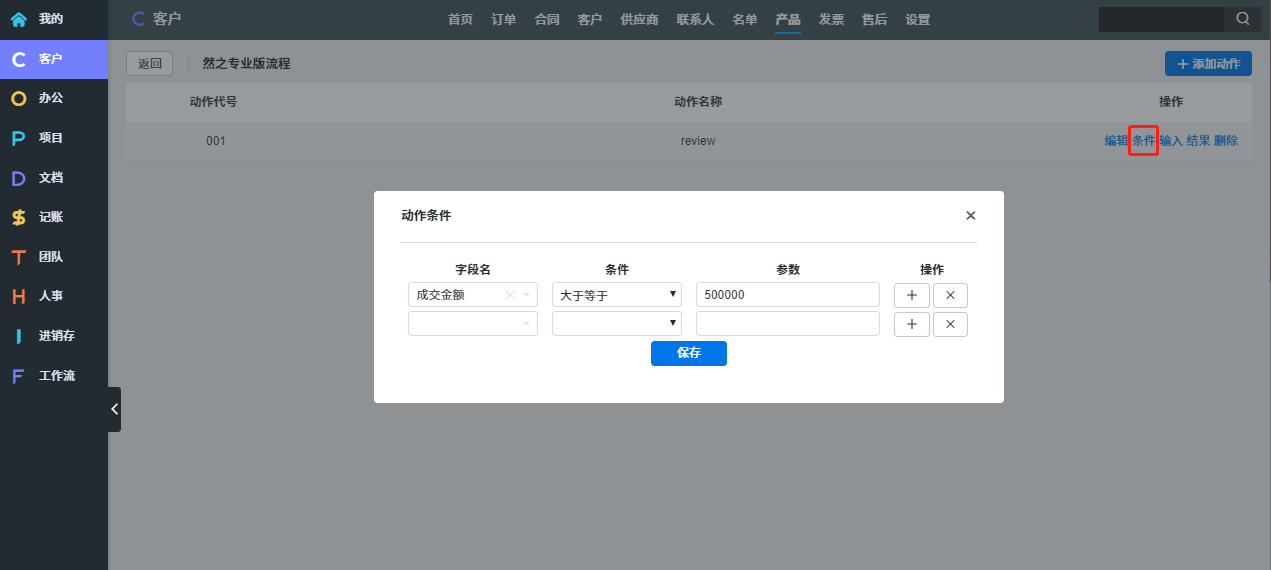Collapse the left sidebar with arrow handle
This screenshot has height=570, width=1271.
(x=114, y=409)
